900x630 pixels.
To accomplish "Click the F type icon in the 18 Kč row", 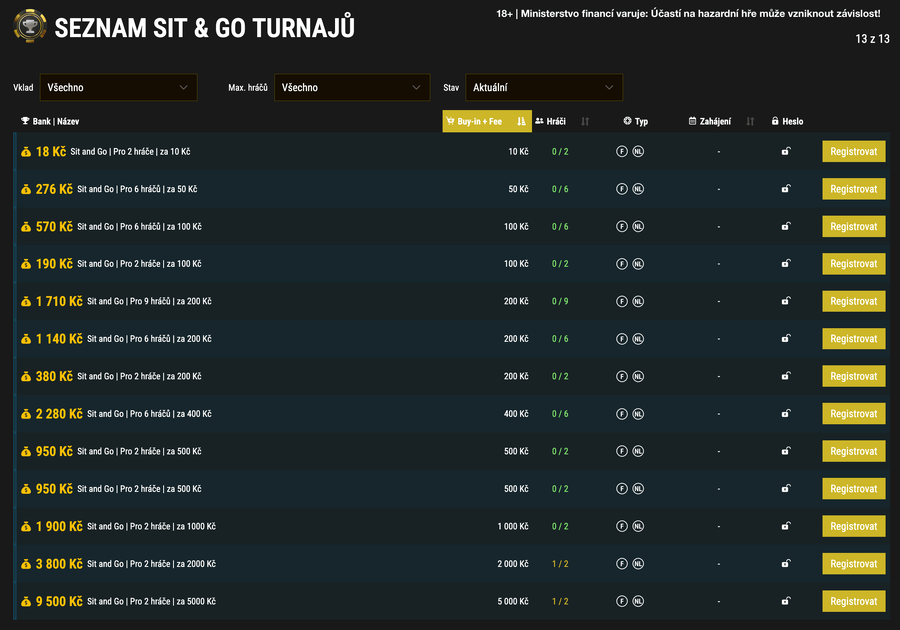I will 622,151.
